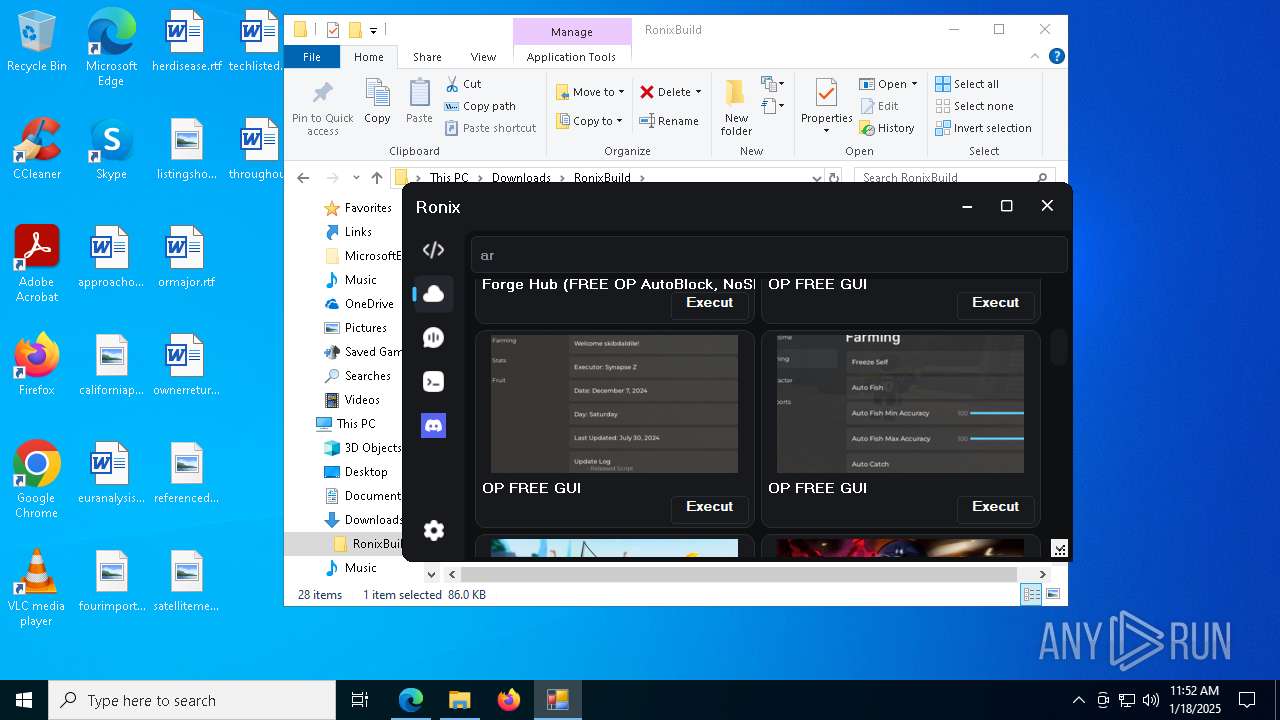The height and width of the screenshot is (720, 1280).
Task: Click Invert selection in ribbon
Action: pyautogui.click(x=984, y=128)
